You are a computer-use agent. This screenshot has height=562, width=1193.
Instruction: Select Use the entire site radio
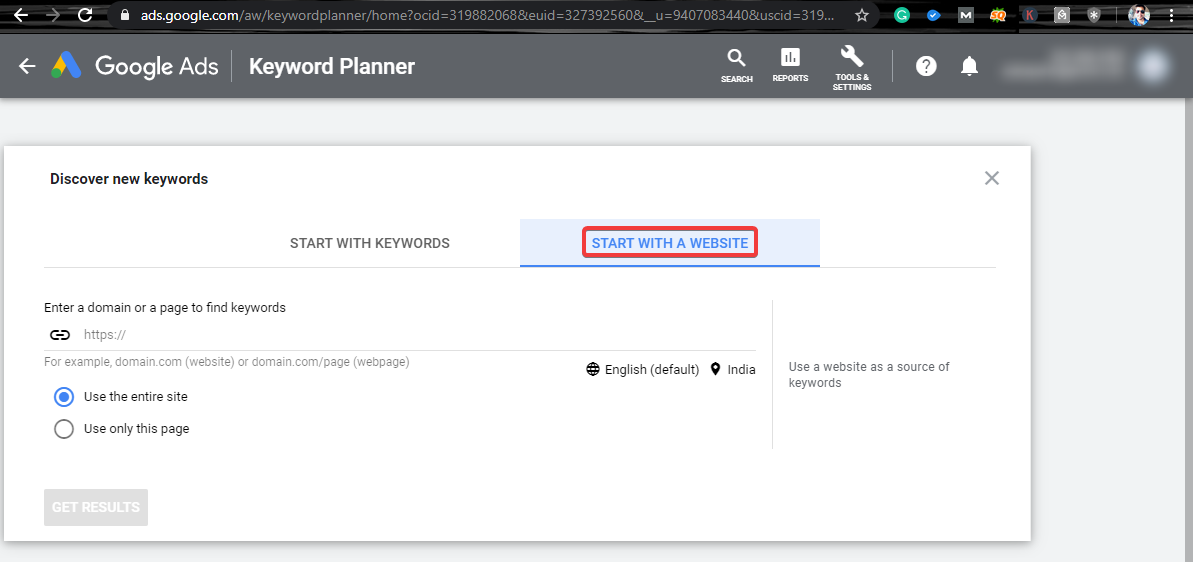[x=64, y=396]
